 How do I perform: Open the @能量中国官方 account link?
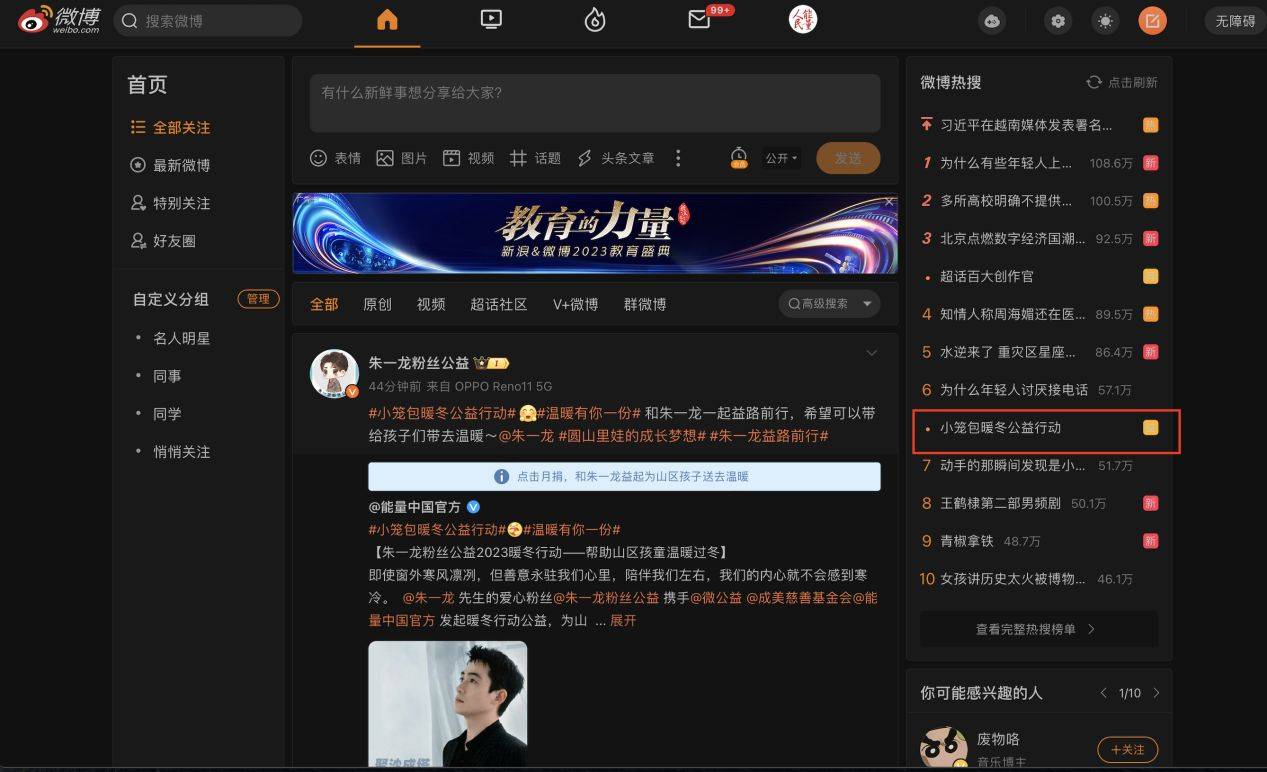[414, 507]
